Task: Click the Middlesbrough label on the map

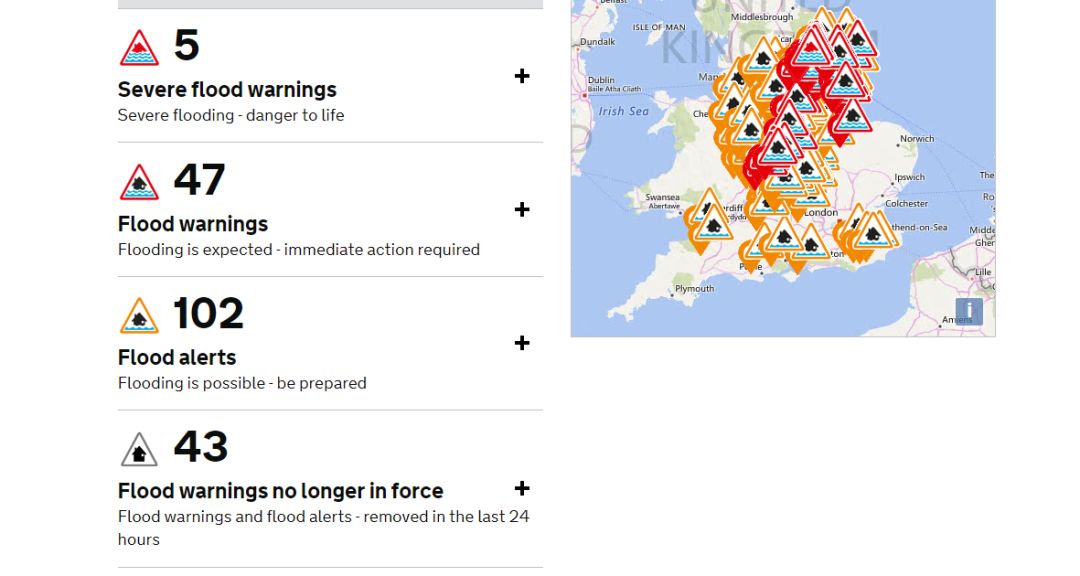Action: pos(762,17)
